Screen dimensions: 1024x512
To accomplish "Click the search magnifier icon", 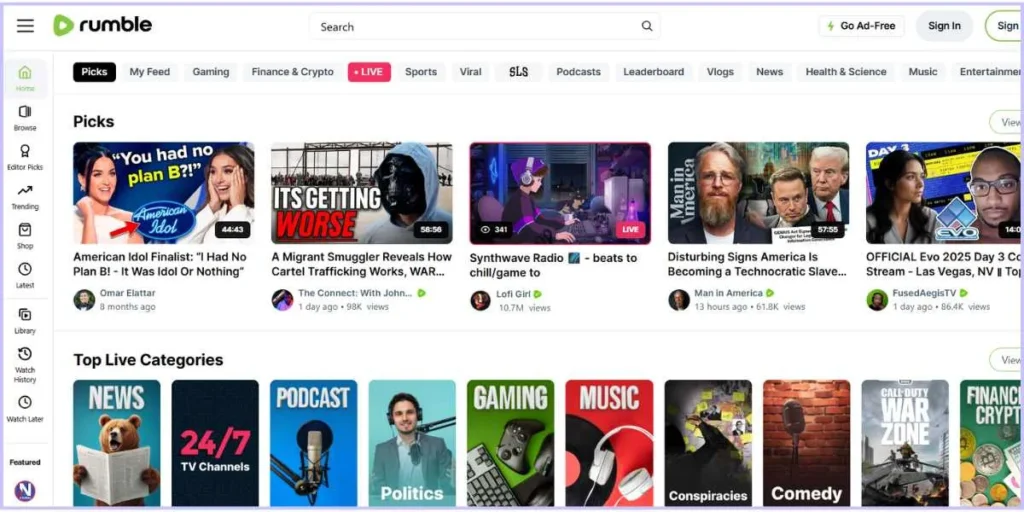I will click(647, 27).
